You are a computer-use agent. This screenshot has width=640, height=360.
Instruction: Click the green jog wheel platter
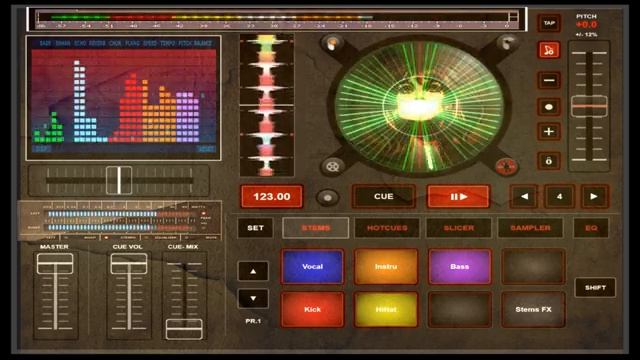419,106
